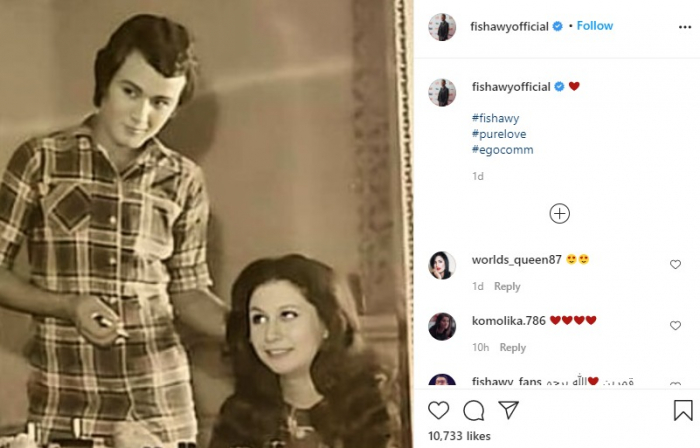
Task: Reply to worlds_queen87's comment
Action: pyautogui.click(x=507, y=286)
